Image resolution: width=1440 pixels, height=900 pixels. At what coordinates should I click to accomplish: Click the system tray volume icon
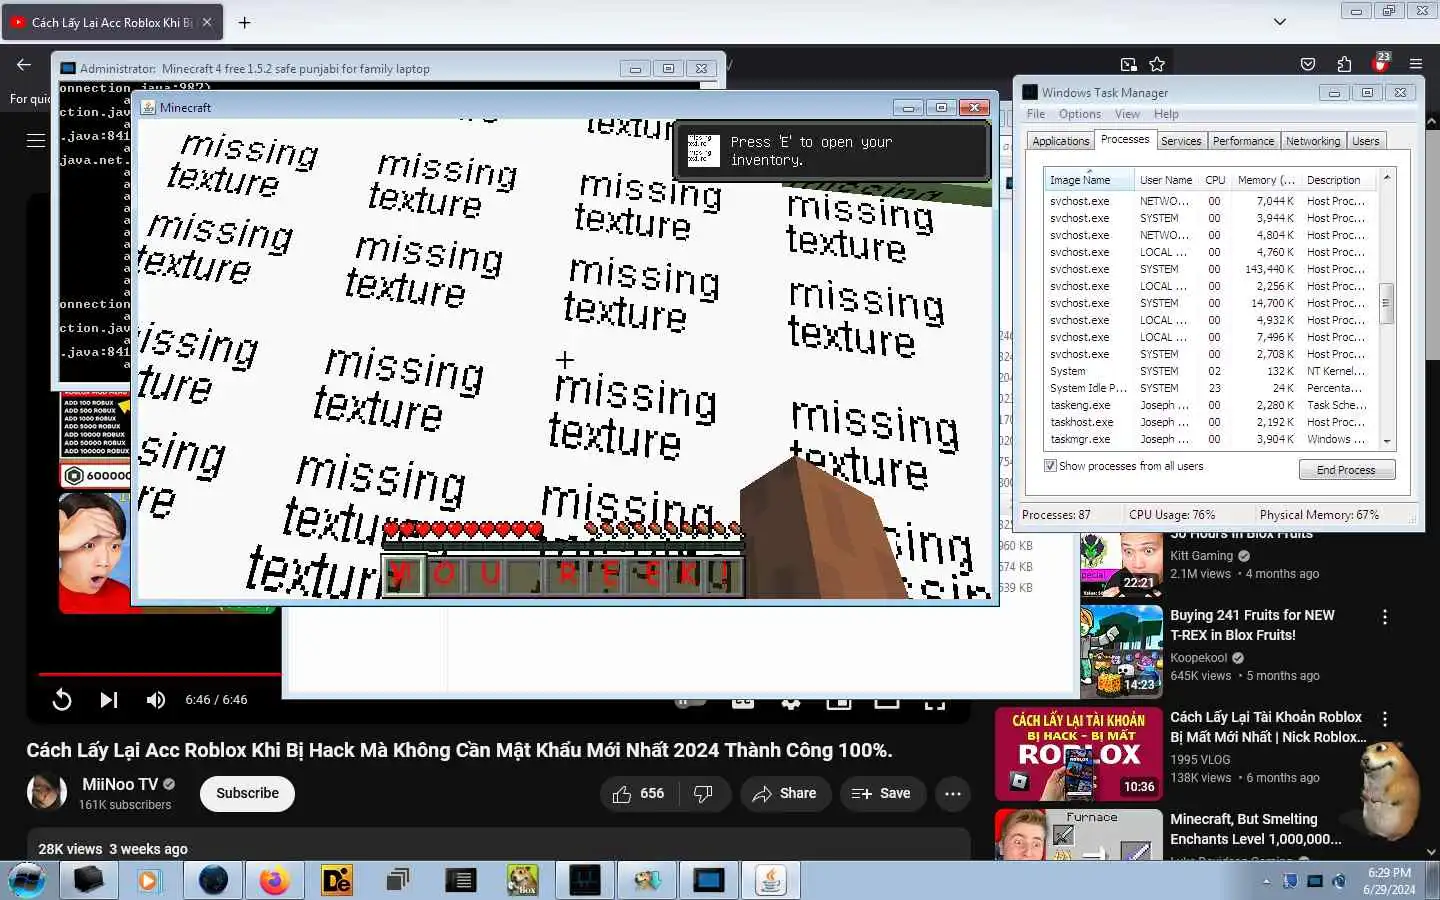pyautogui.click(x=1339, y=881)
